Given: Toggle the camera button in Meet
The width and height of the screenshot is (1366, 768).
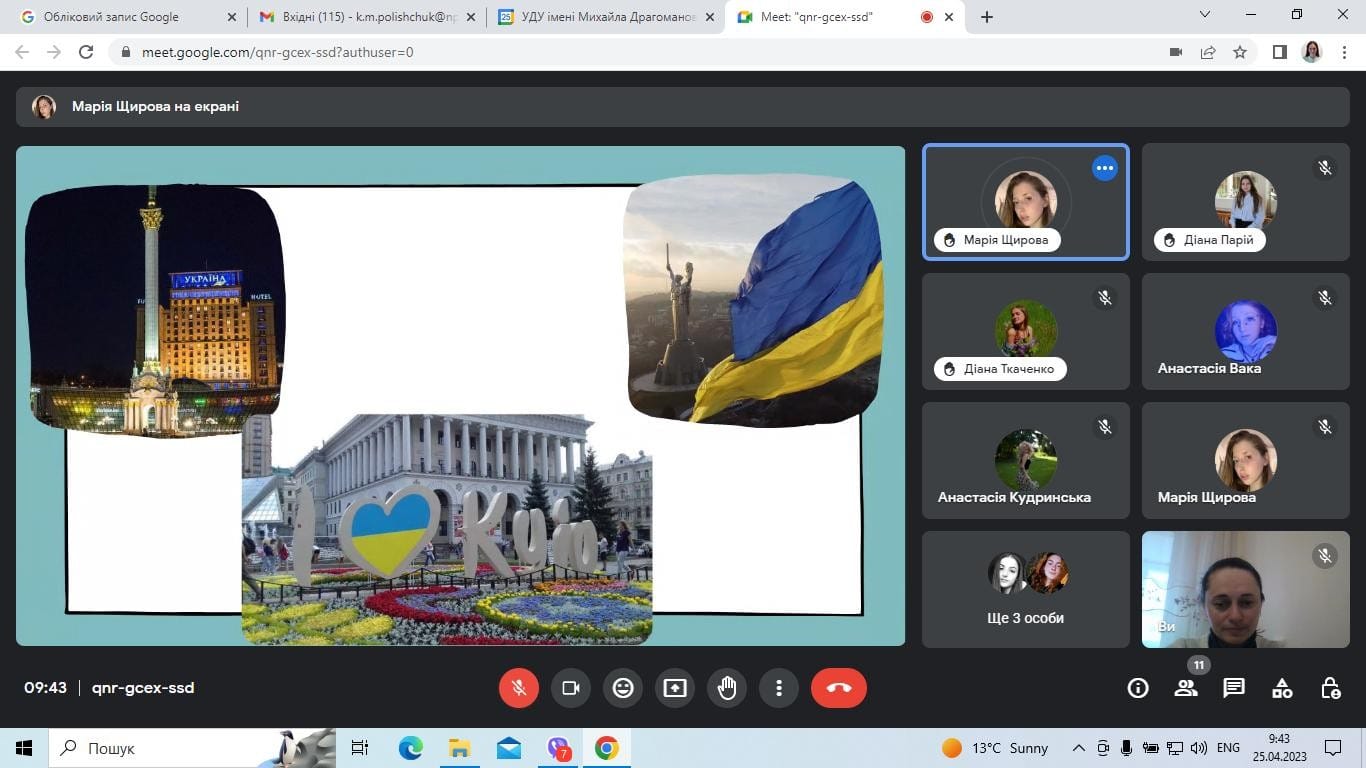Looking at the screenshot, I should coord(571,688).
